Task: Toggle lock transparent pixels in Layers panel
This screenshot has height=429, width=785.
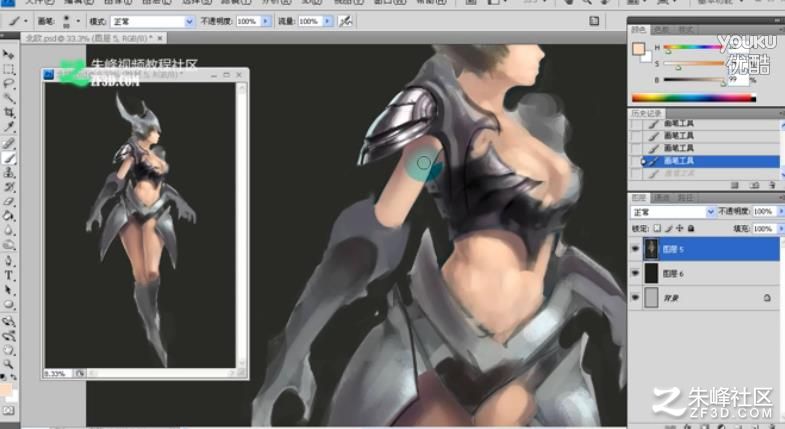Action: (x=657, y=228)
